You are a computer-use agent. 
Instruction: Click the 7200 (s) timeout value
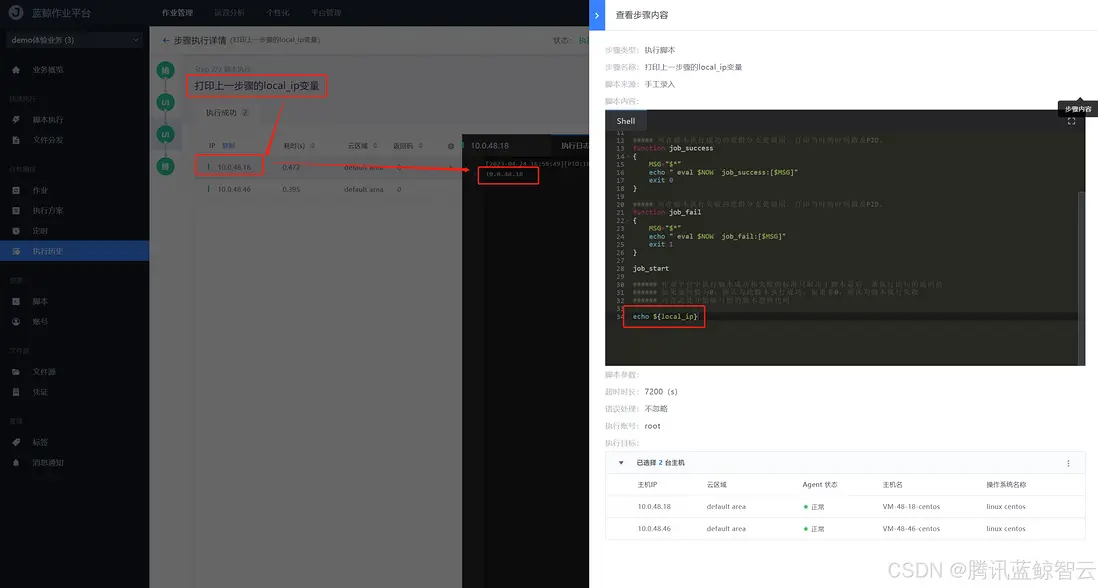(661, 392)
